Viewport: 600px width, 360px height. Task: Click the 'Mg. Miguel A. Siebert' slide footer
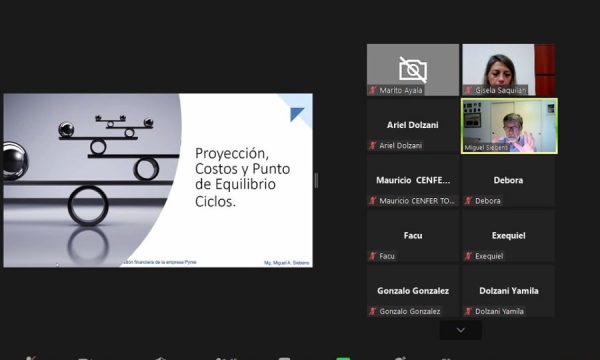coord(287,263)
